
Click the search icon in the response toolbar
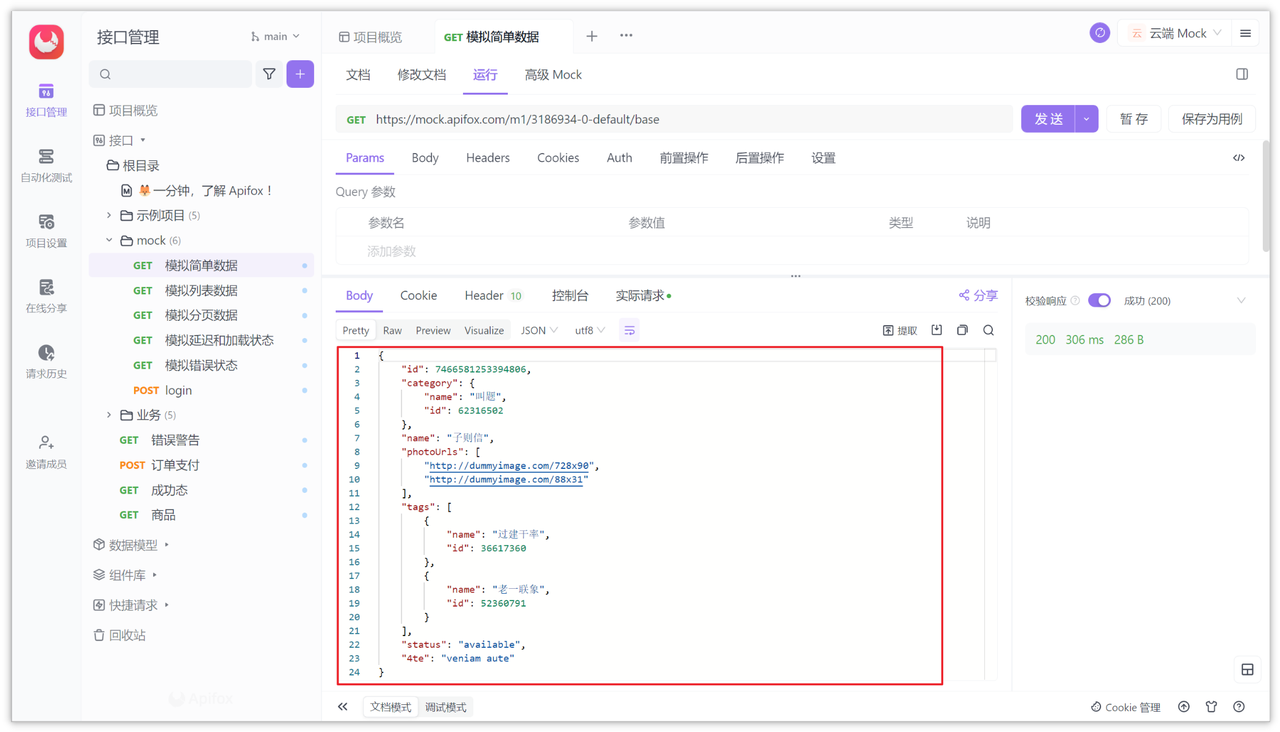coord(988,329)
